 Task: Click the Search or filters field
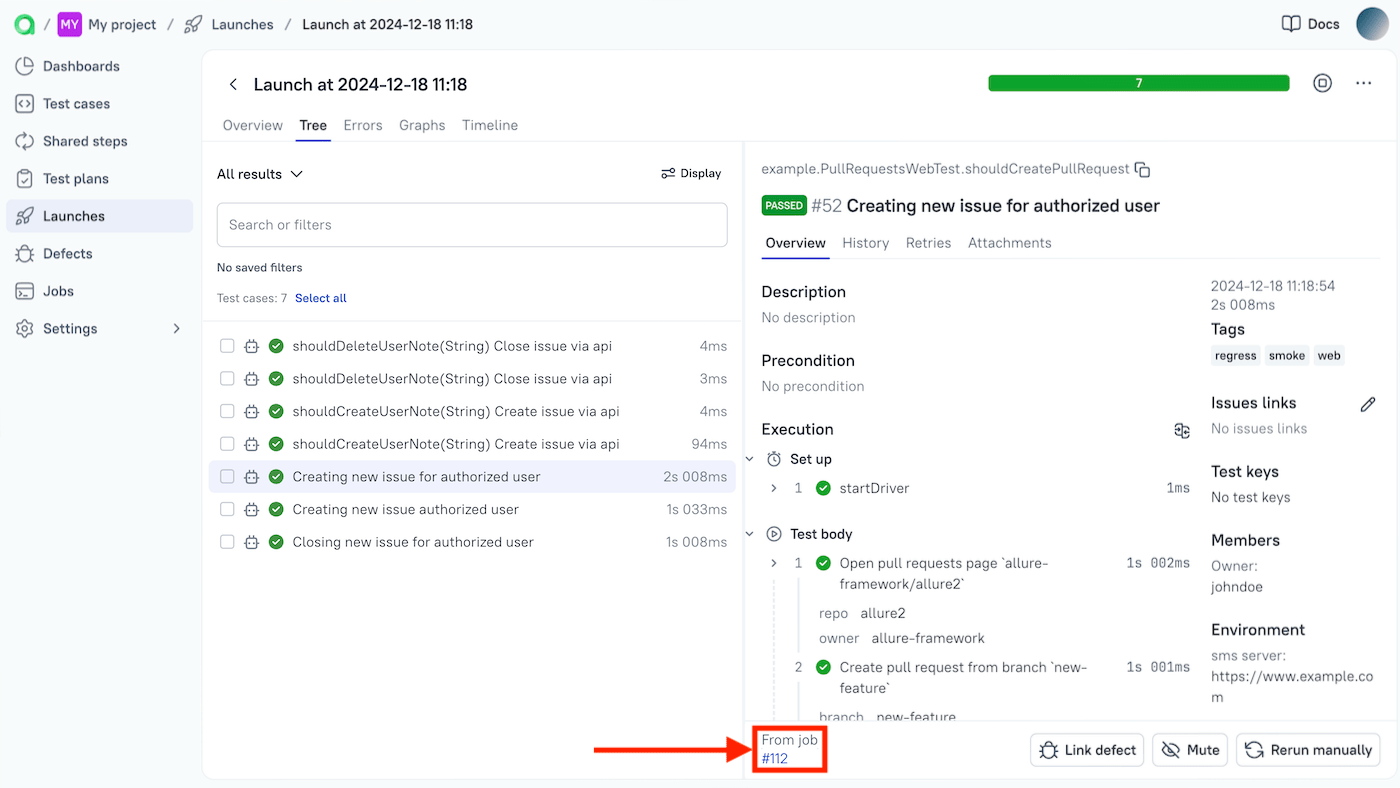point(471,224)
